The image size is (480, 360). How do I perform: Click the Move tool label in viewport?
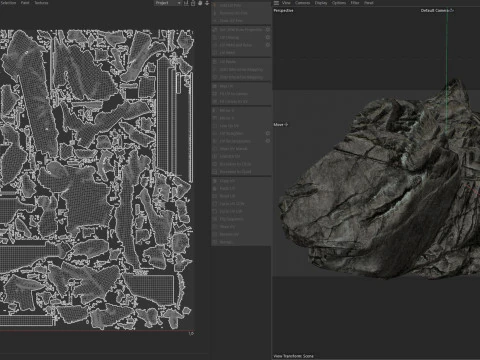[278, 125]
